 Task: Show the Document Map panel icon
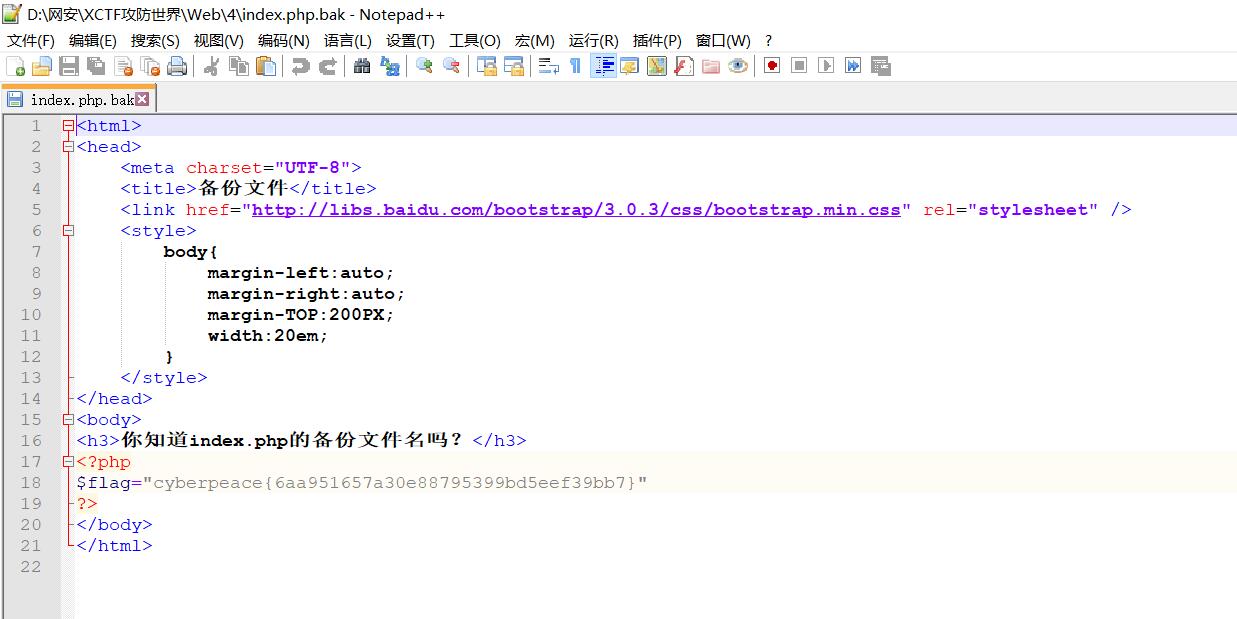(656, 66)
